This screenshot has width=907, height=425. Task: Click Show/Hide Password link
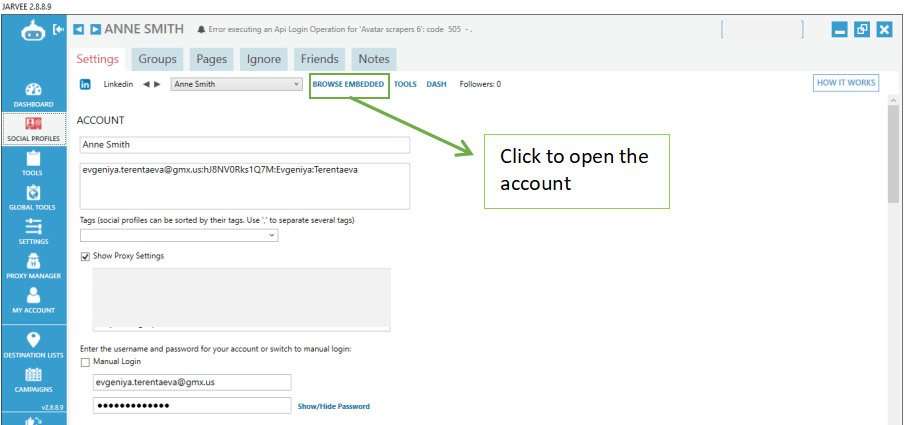334,406
